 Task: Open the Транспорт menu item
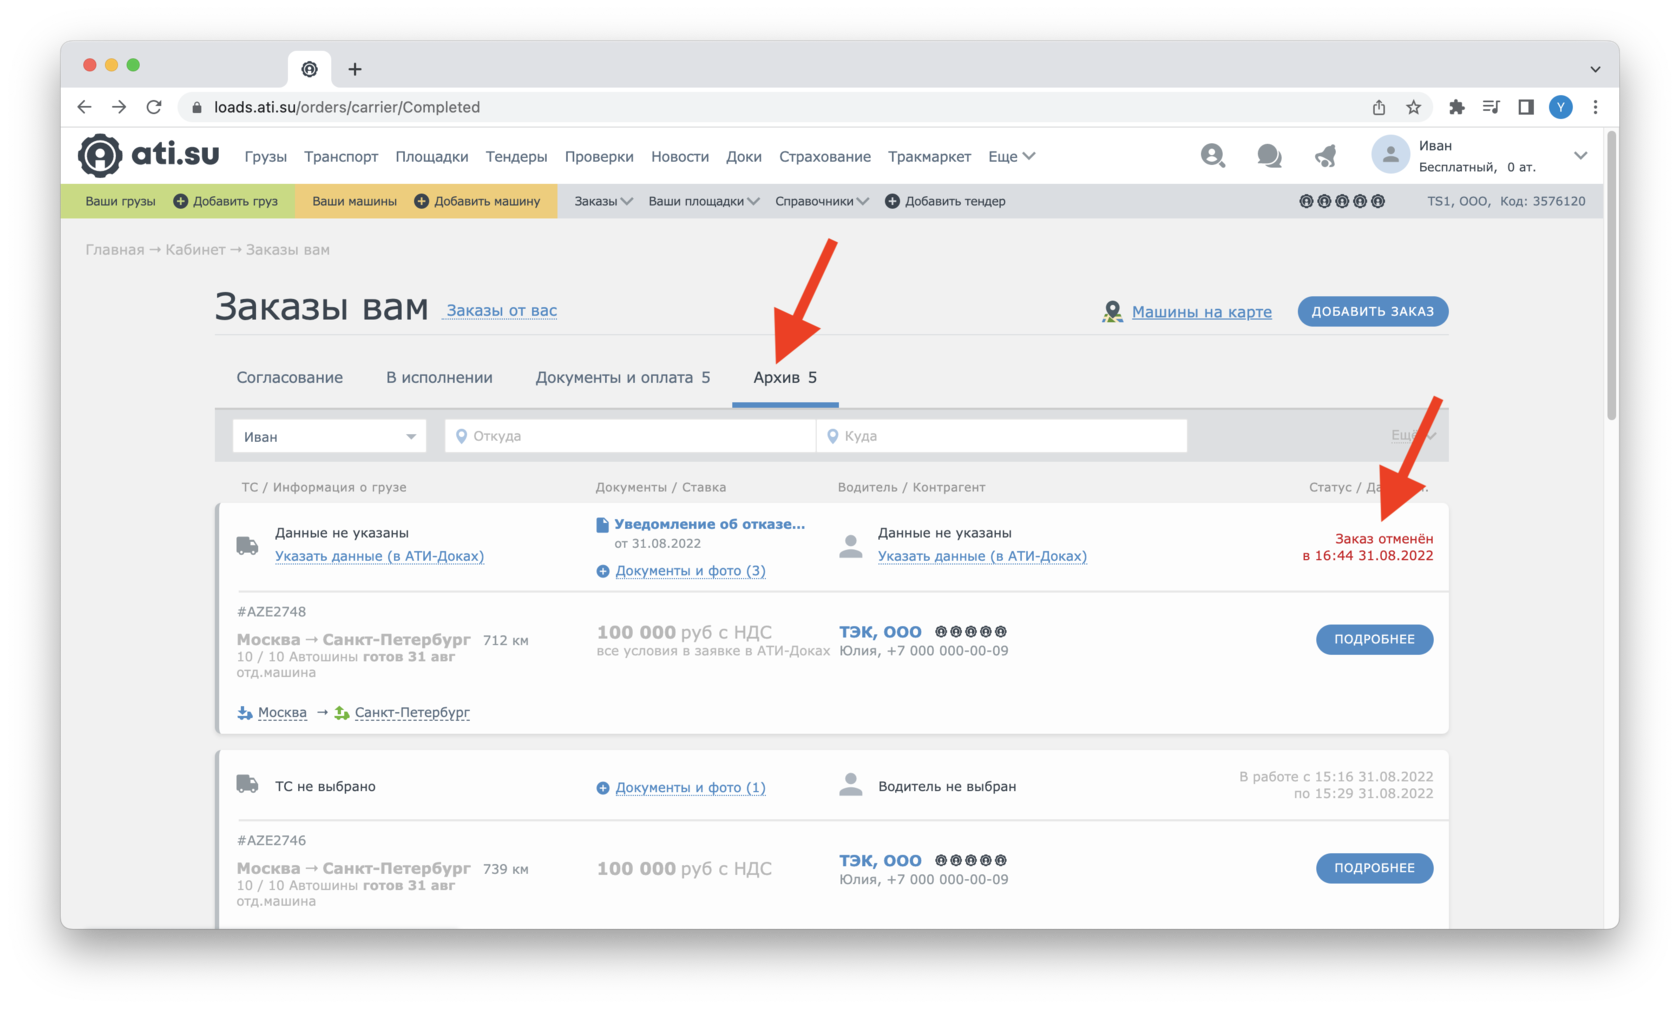click(341, 157)
